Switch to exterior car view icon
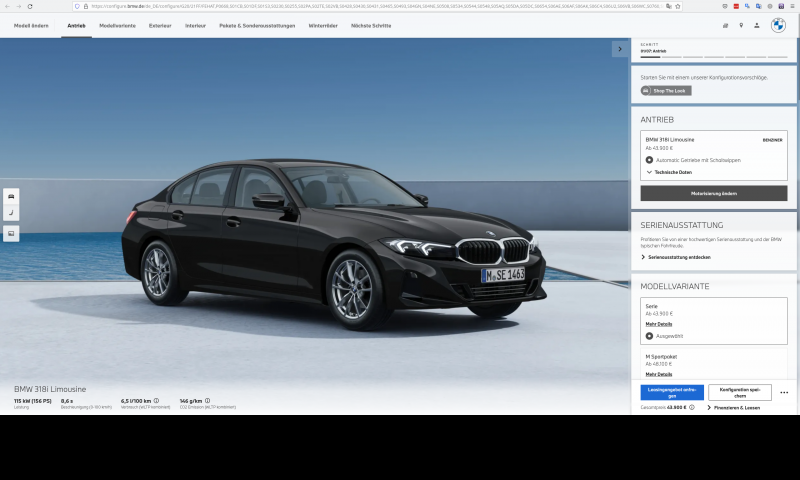Image resolution: width=800 pixels, height=480 pixels. (x=11, y=196)
